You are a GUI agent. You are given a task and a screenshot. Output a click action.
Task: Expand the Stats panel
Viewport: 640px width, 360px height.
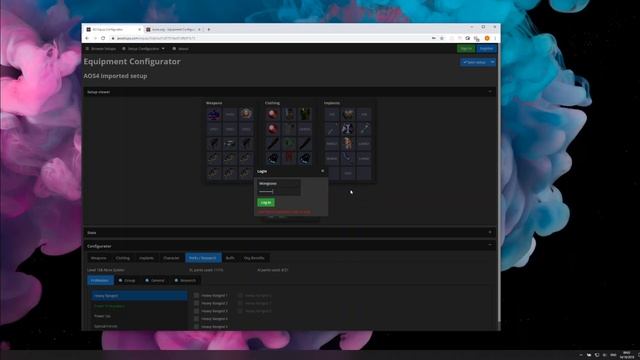click(x=490, y=232)
